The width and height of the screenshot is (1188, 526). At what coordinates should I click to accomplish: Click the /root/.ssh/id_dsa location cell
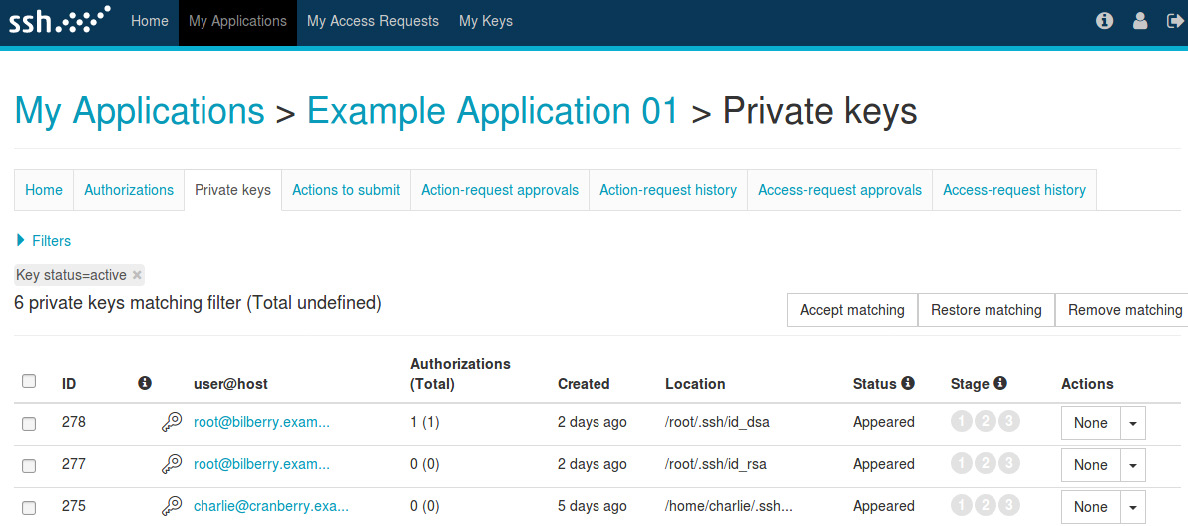click(717, 422)
